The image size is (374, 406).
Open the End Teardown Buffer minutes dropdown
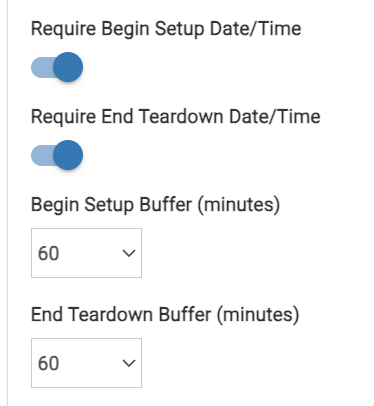coord(86,363)
